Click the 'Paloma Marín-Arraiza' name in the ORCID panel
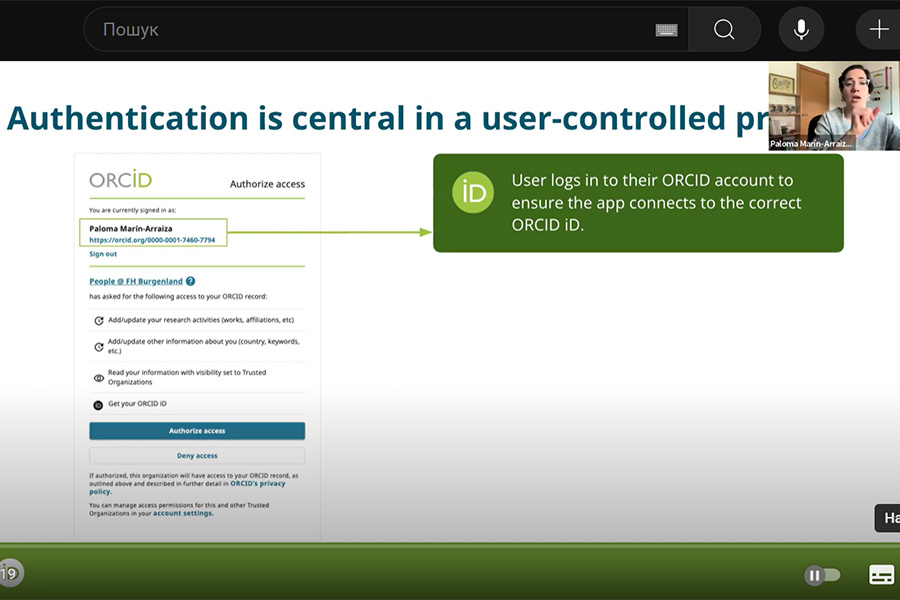The height and width of the screenshot is (600, 900). coord(131,229)
